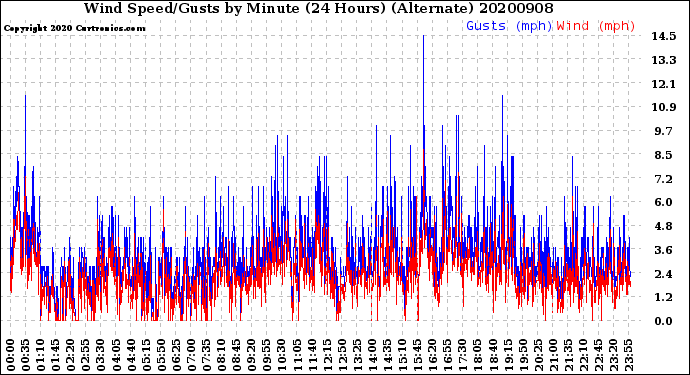Click the 05:15 time axis label

[146, 355]
